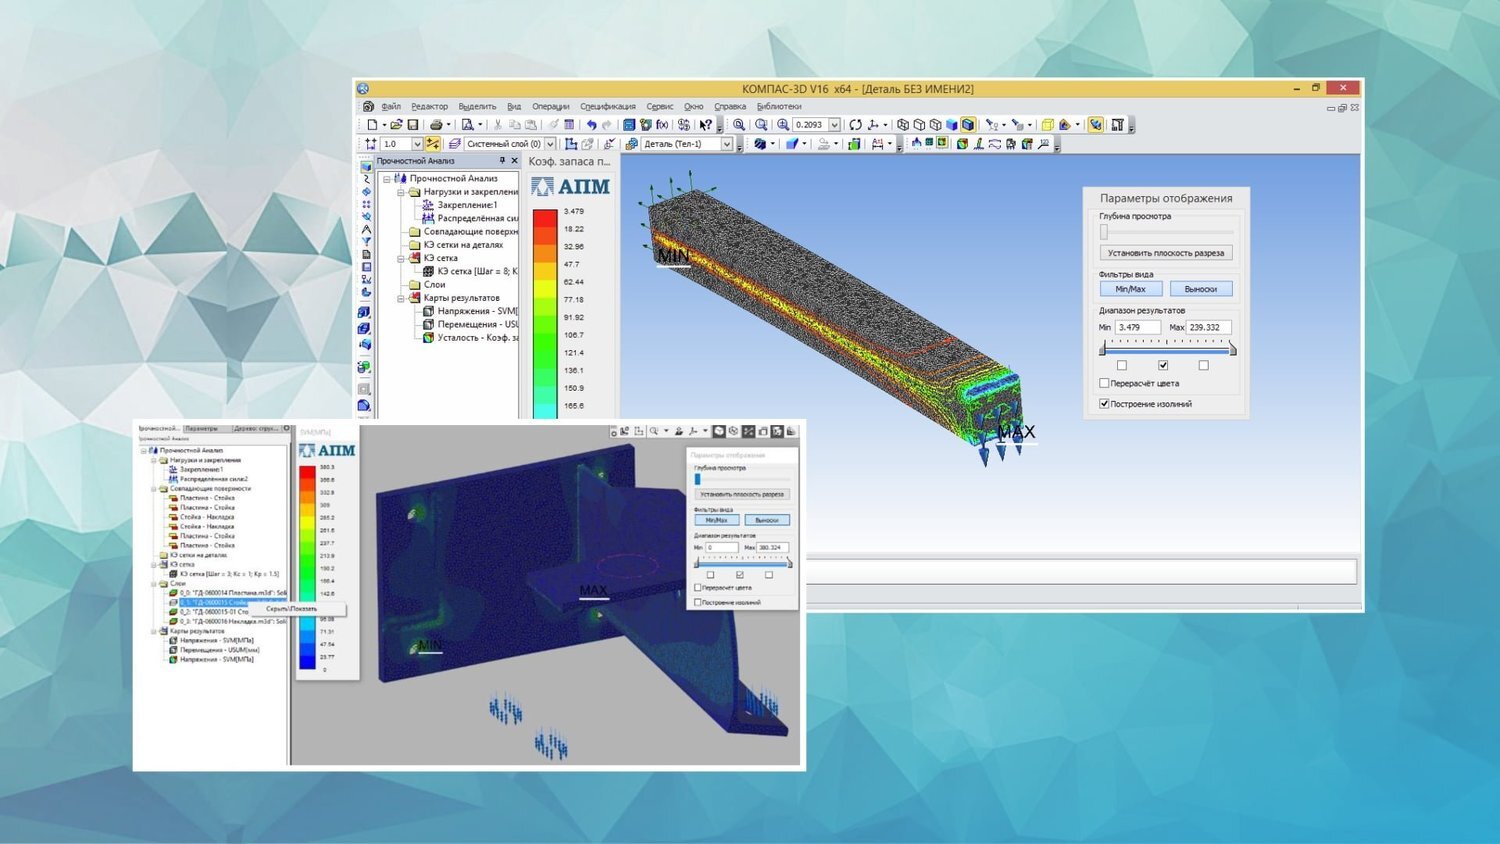Click the open file folder icon

(x=396, y=125)
